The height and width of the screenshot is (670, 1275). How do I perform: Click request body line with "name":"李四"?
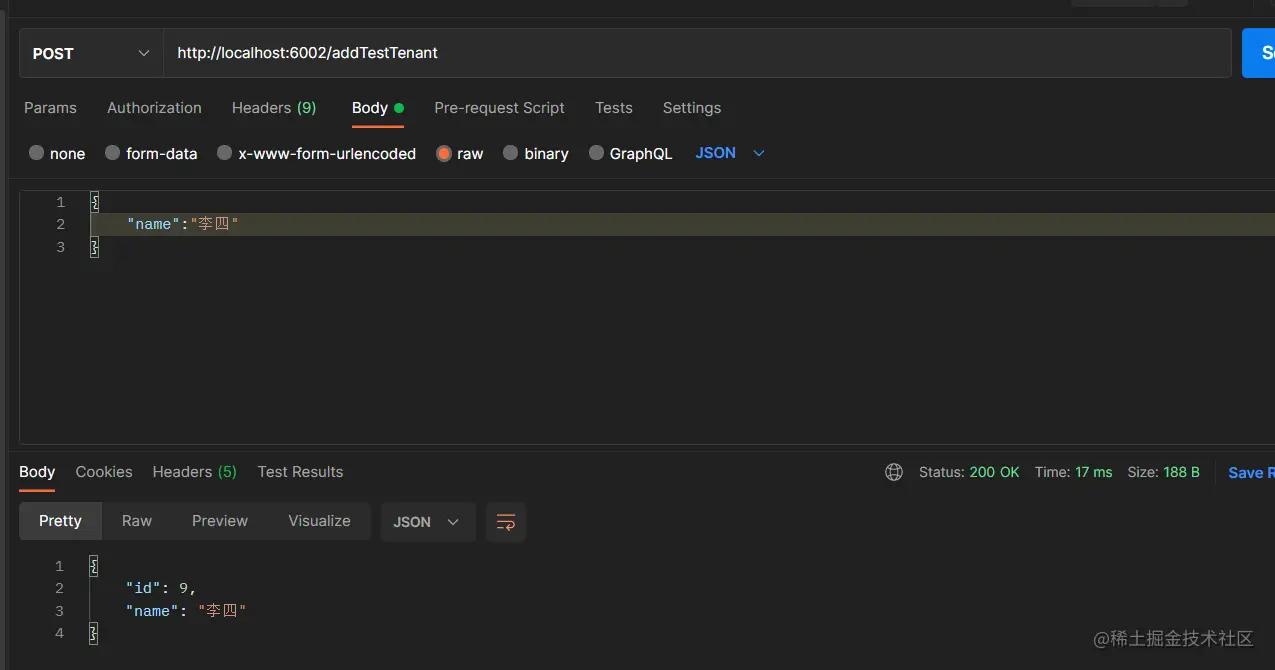[x=182, y=225]
